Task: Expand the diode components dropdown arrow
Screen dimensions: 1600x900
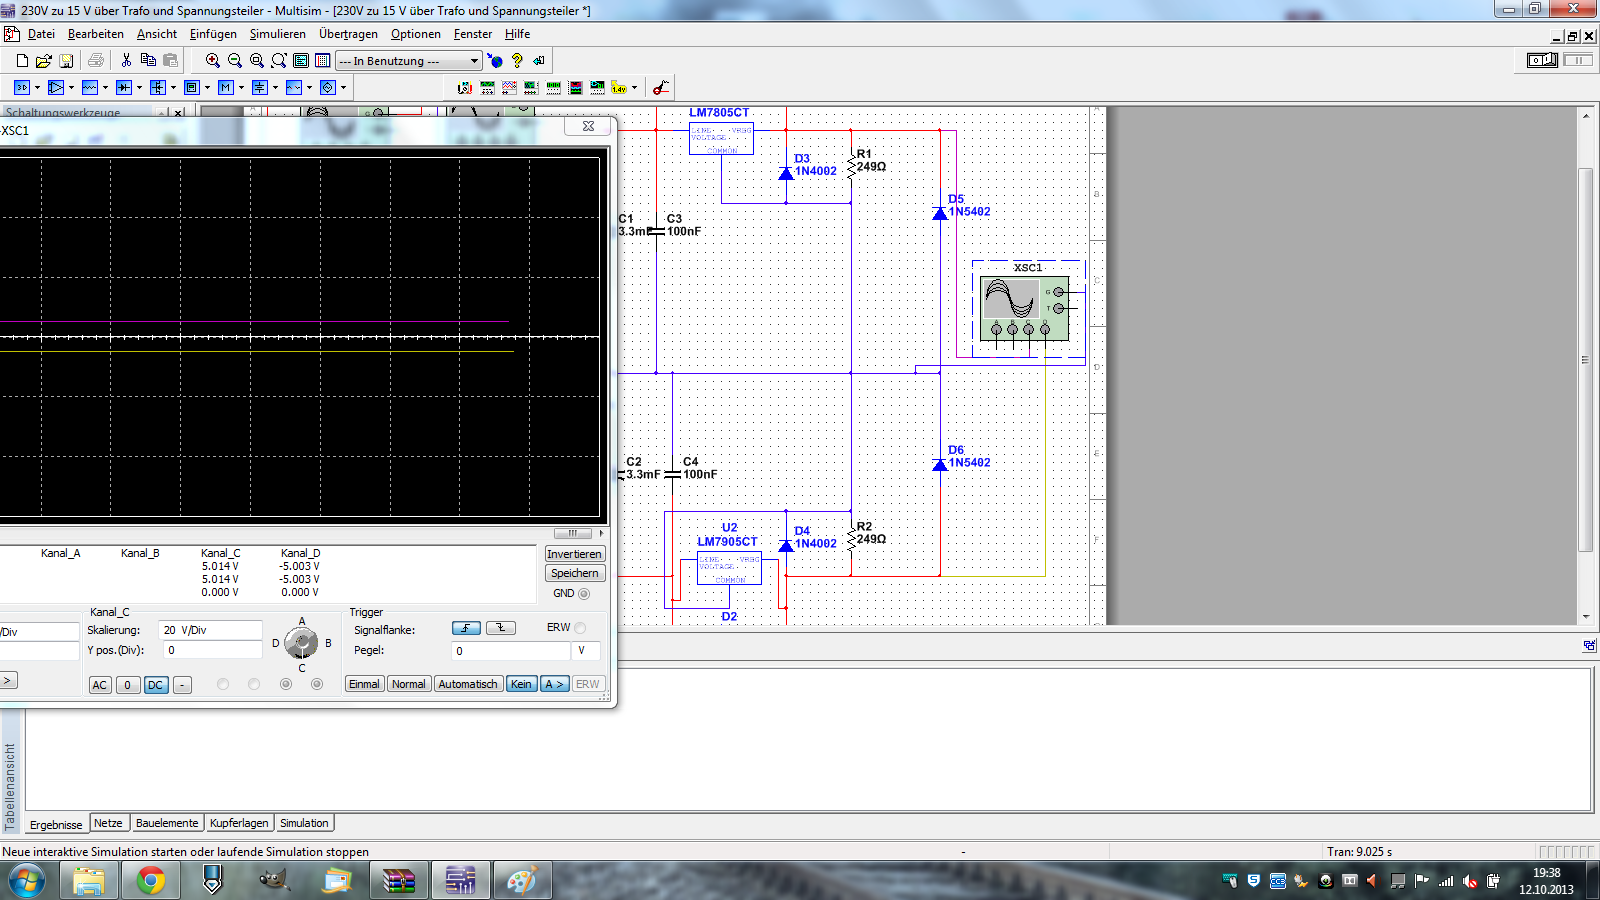Action: (x=139, y=88)
